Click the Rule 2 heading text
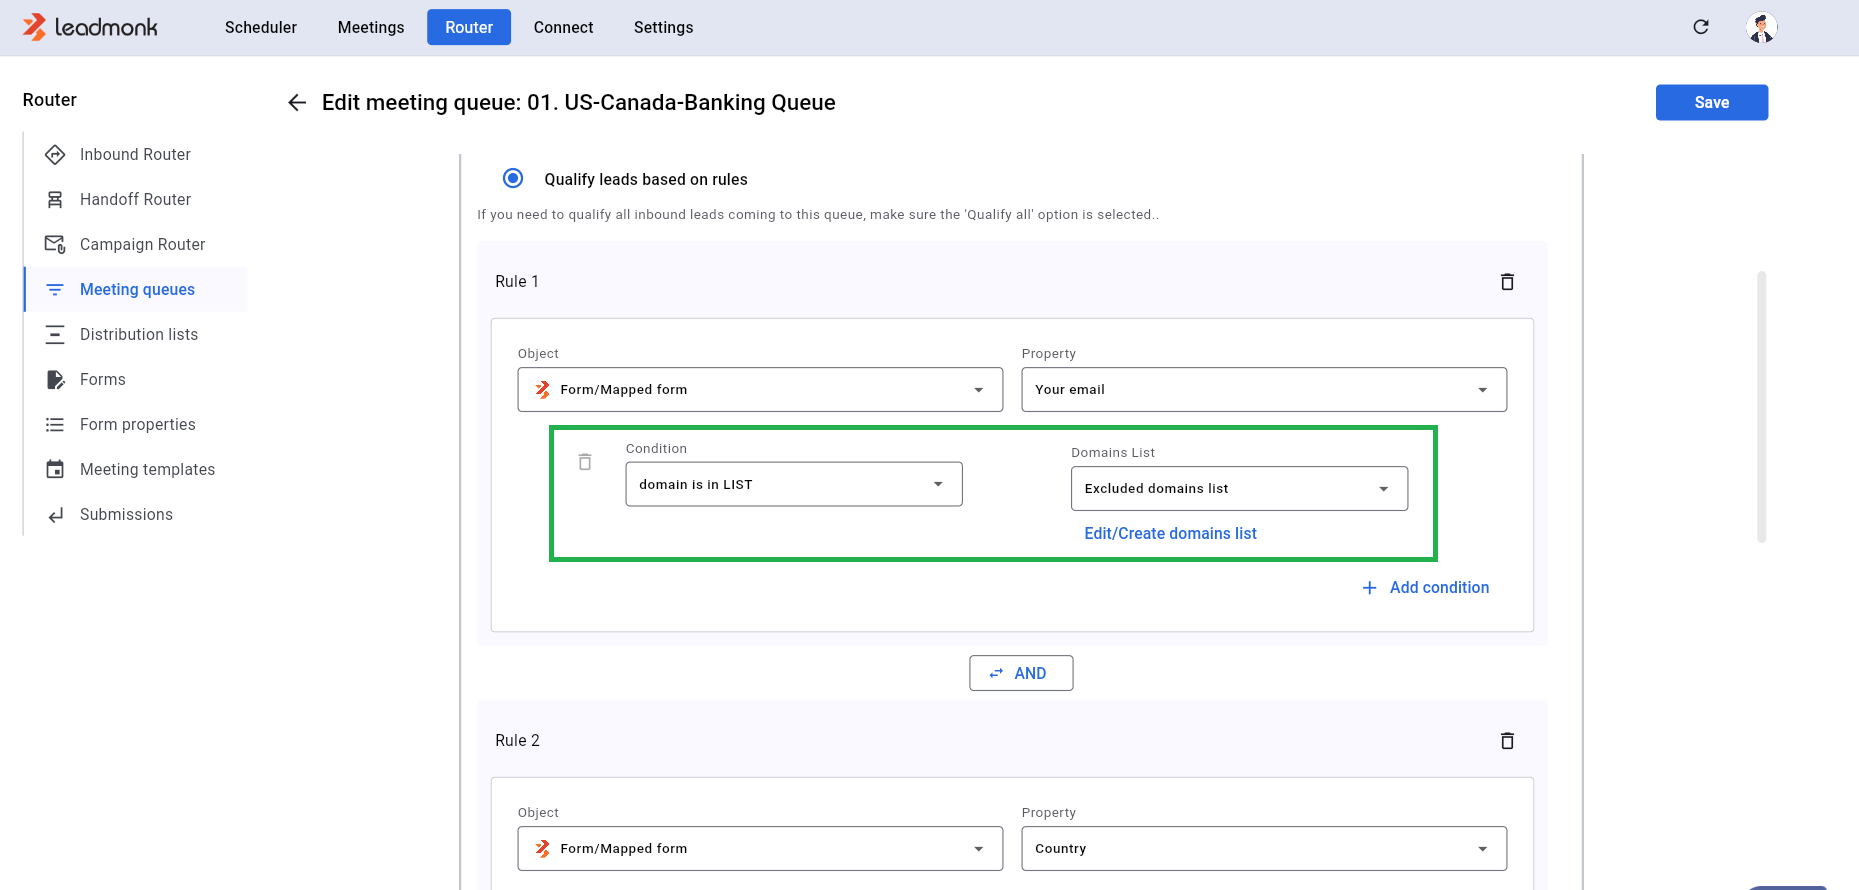Viewport: 1859px width, 890px height. click(x=517, y=741)
